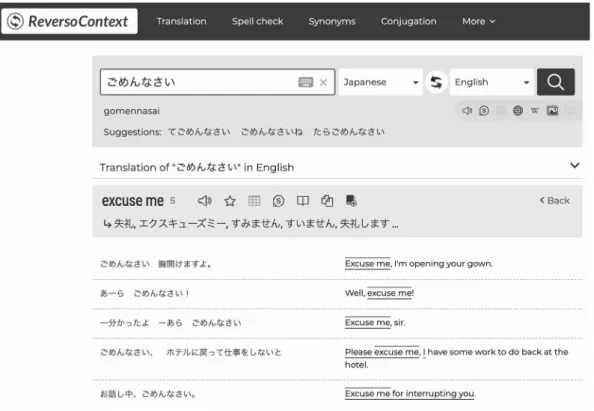Play audio for excuse me
The image size is (594, 411).
205,201
